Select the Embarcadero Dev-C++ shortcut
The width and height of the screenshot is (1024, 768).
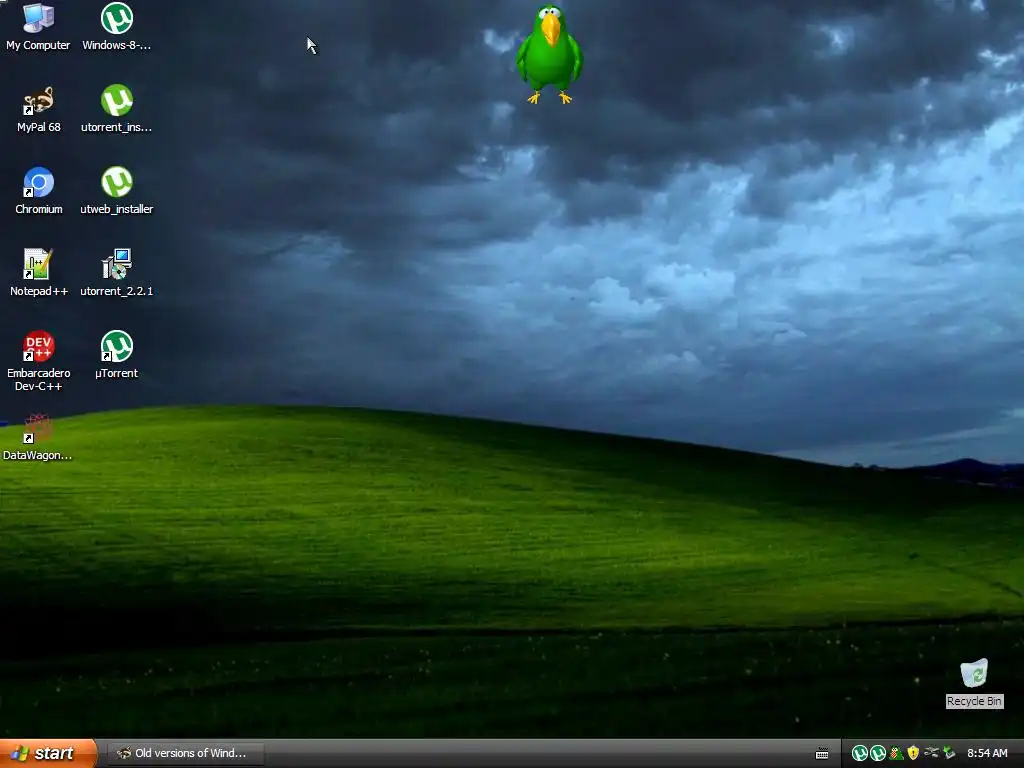click(39, 361)
